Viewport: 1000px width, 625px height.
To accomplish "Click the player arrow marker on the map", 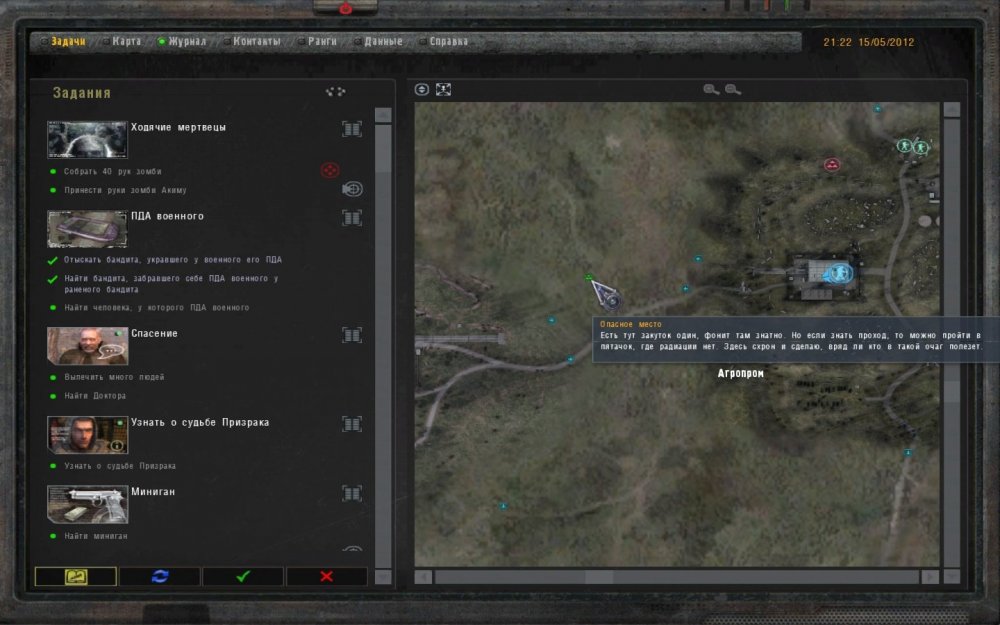I will click(605, 295).
